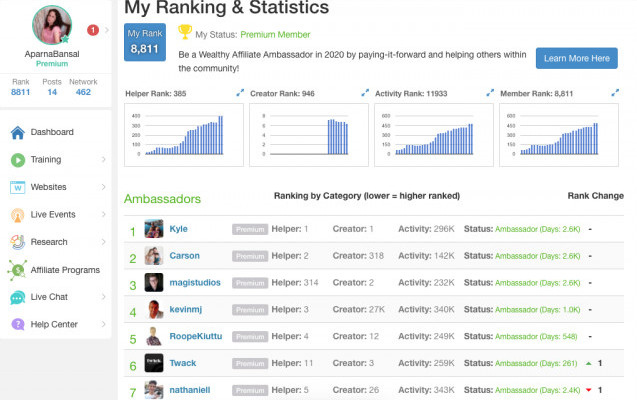Click the Live Events broadcast icon
The image size is (637, 400).
[17, 215]
